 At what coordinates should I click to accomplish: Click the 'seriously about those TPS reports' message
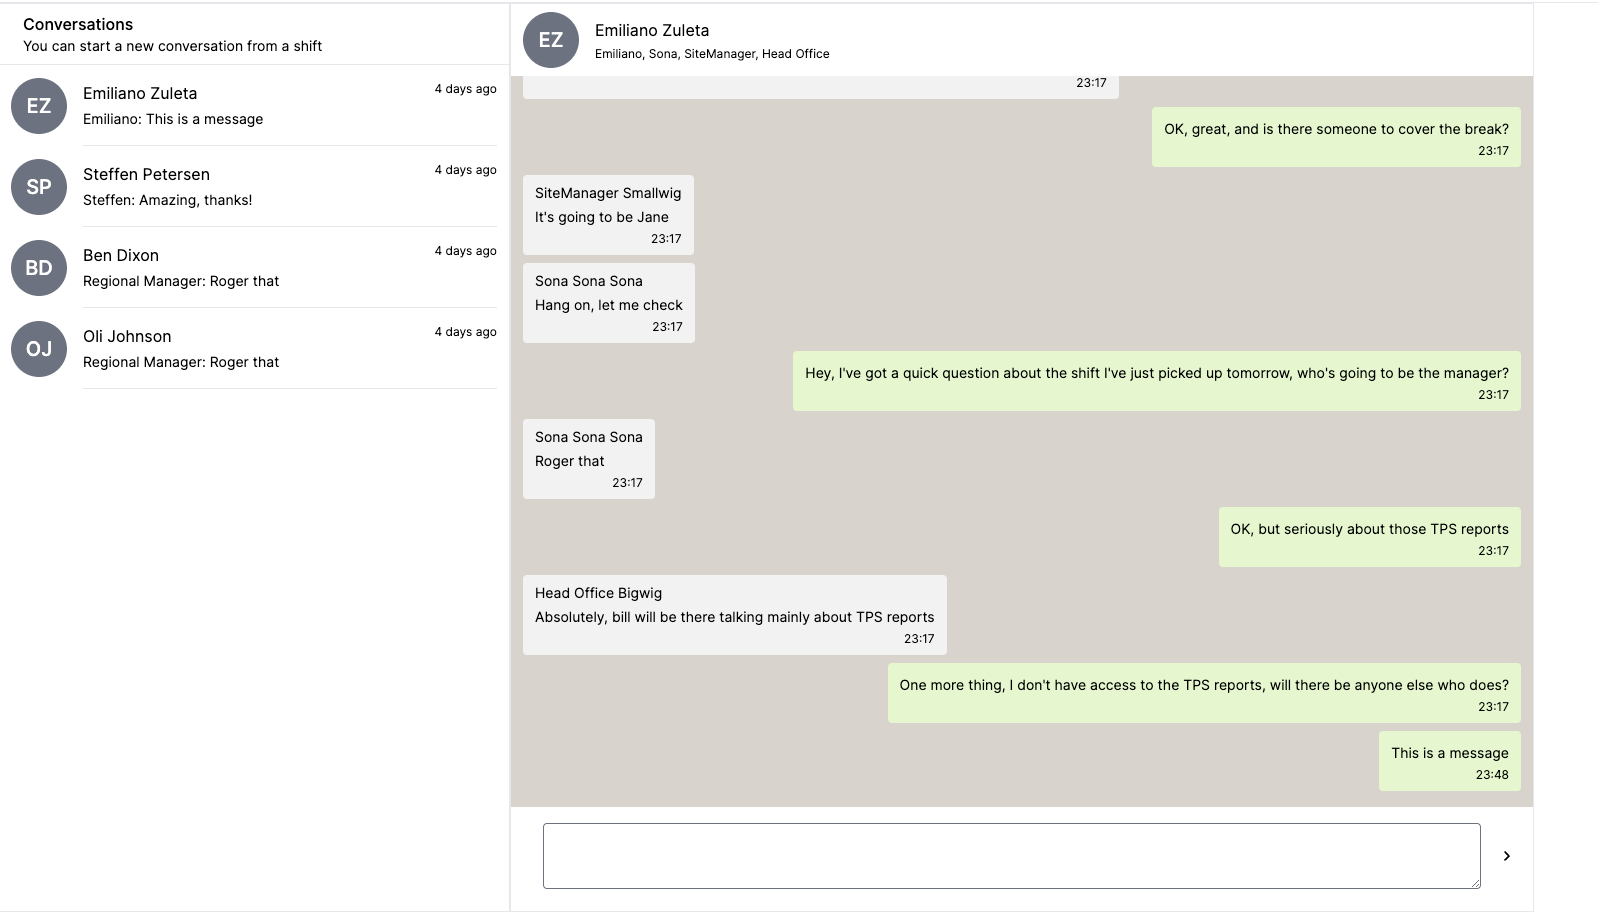tap(1369, 537)
